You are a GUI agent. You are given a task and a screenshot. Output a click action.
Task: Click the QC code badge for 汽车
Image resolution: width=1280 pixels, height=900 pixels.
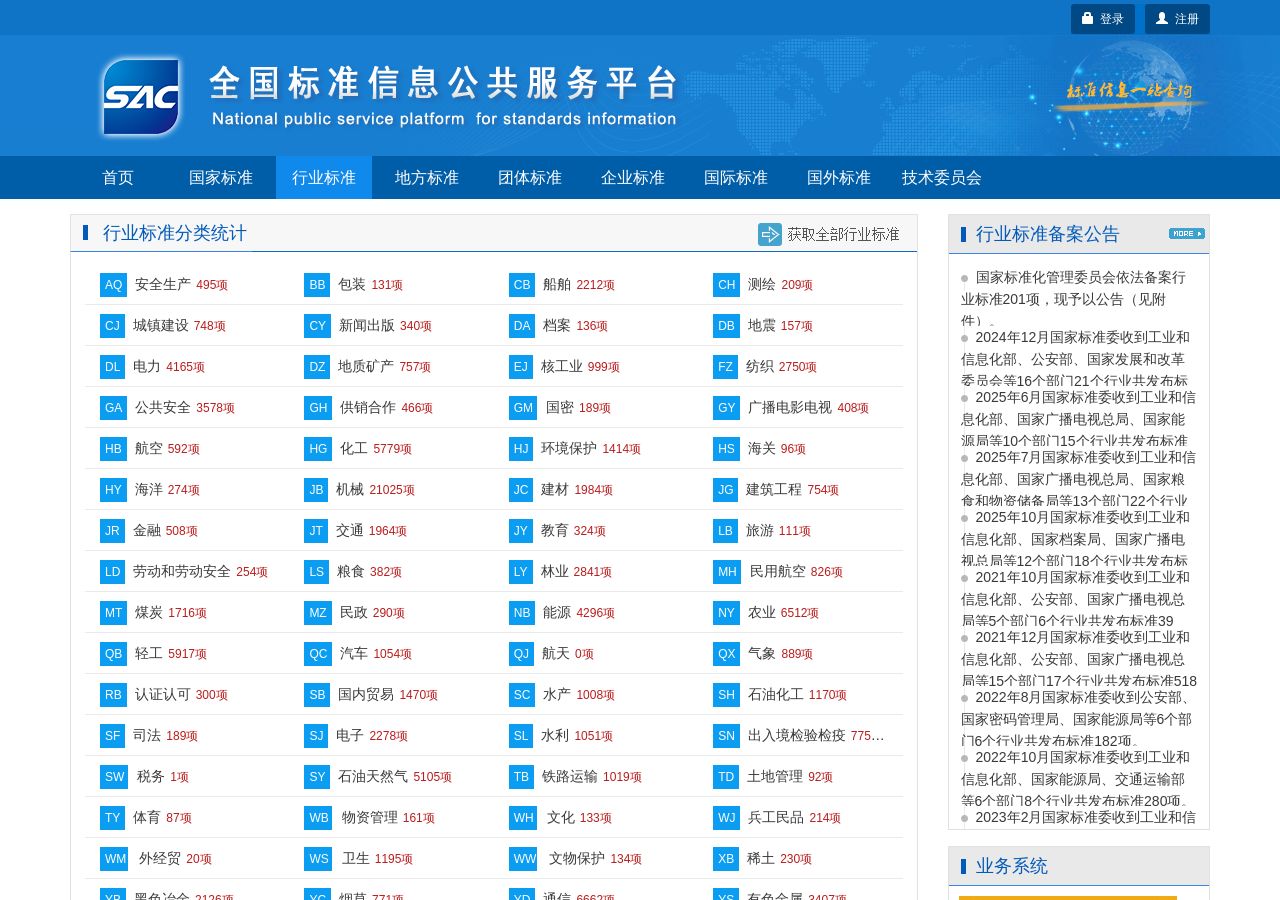(x=318, y=654)
